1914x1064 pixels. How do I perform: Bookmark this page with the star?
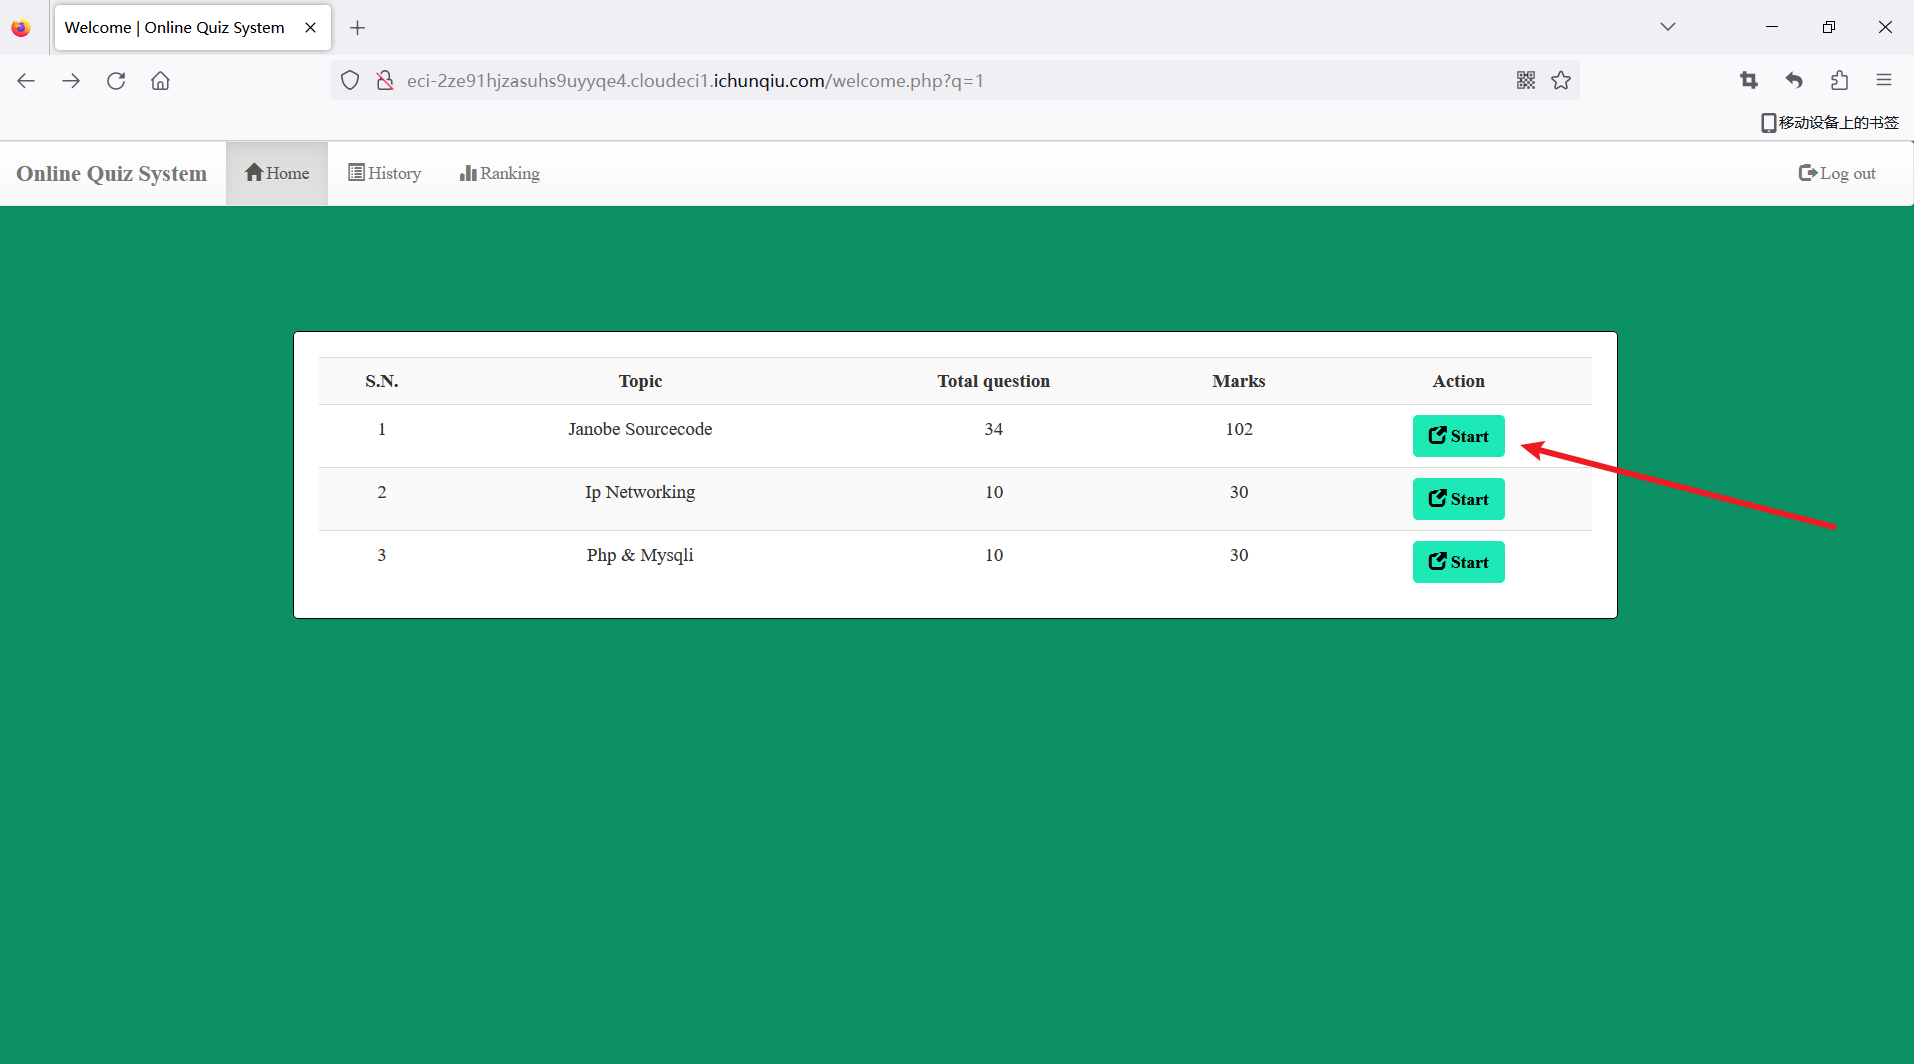(1561, 80)
